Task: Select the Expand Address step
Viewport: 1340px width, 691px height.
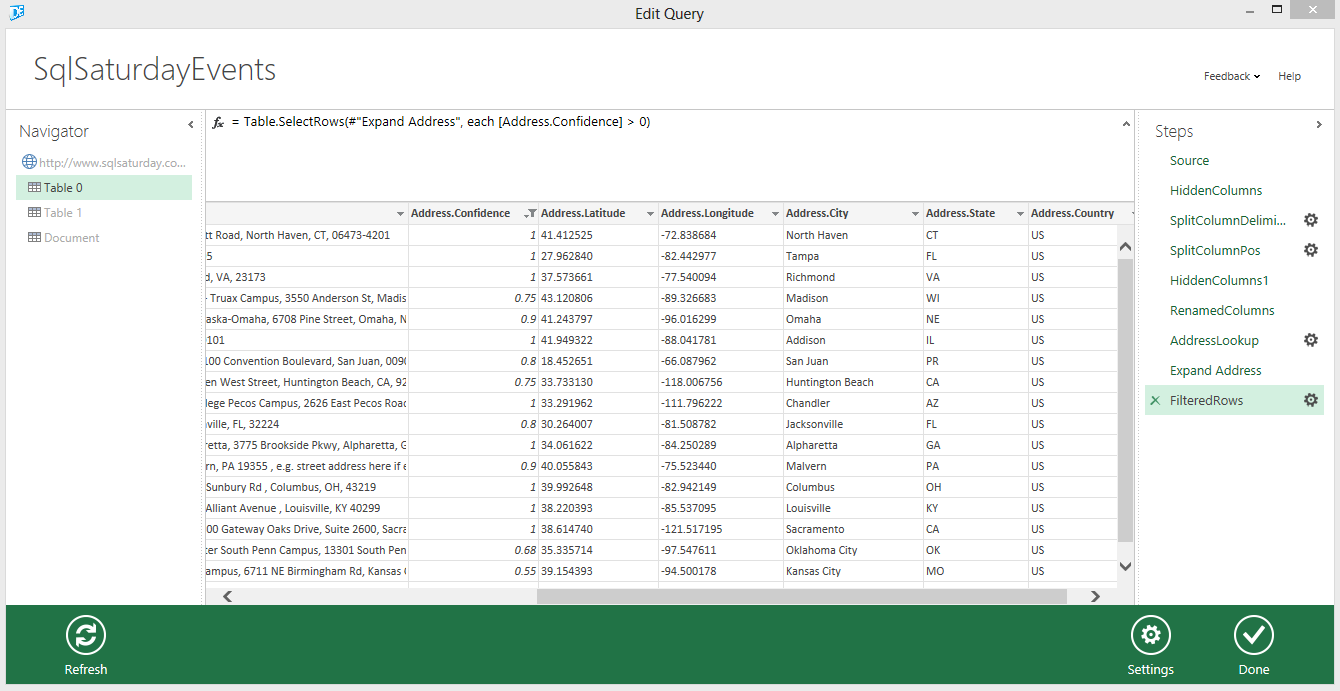Action: click(x=1215, y=370)
